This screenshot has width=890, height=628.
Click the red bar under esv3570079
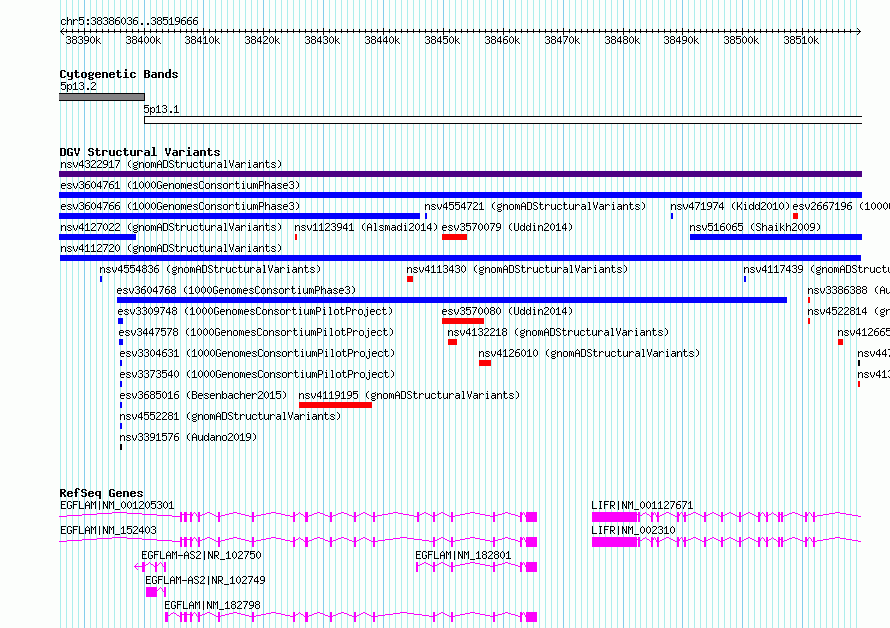pos(454,237)
